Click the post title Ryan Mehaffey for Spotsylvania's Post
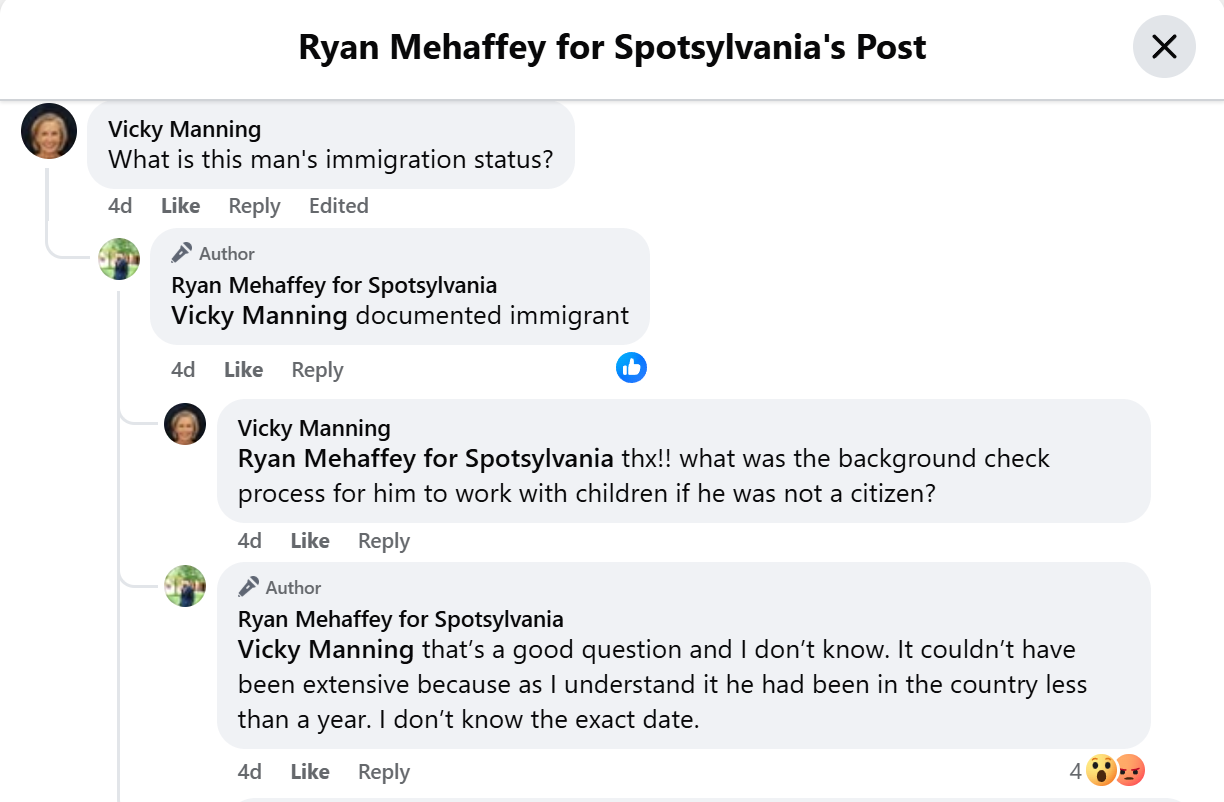This screenshot has height=802, width=1224. pos(611,46)
